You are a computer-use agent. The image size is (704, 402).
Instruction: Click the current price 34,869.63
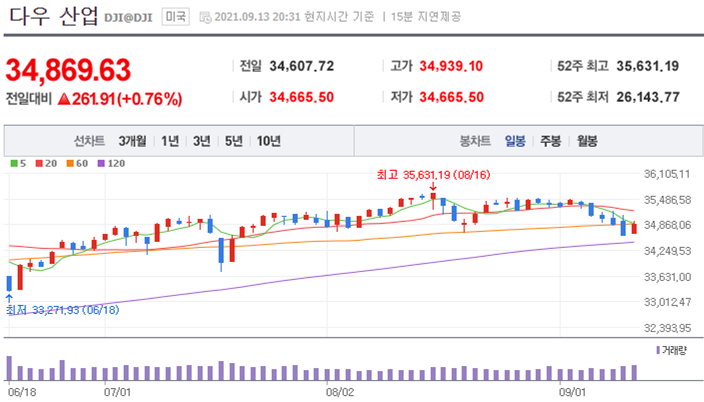pos(68,70)
